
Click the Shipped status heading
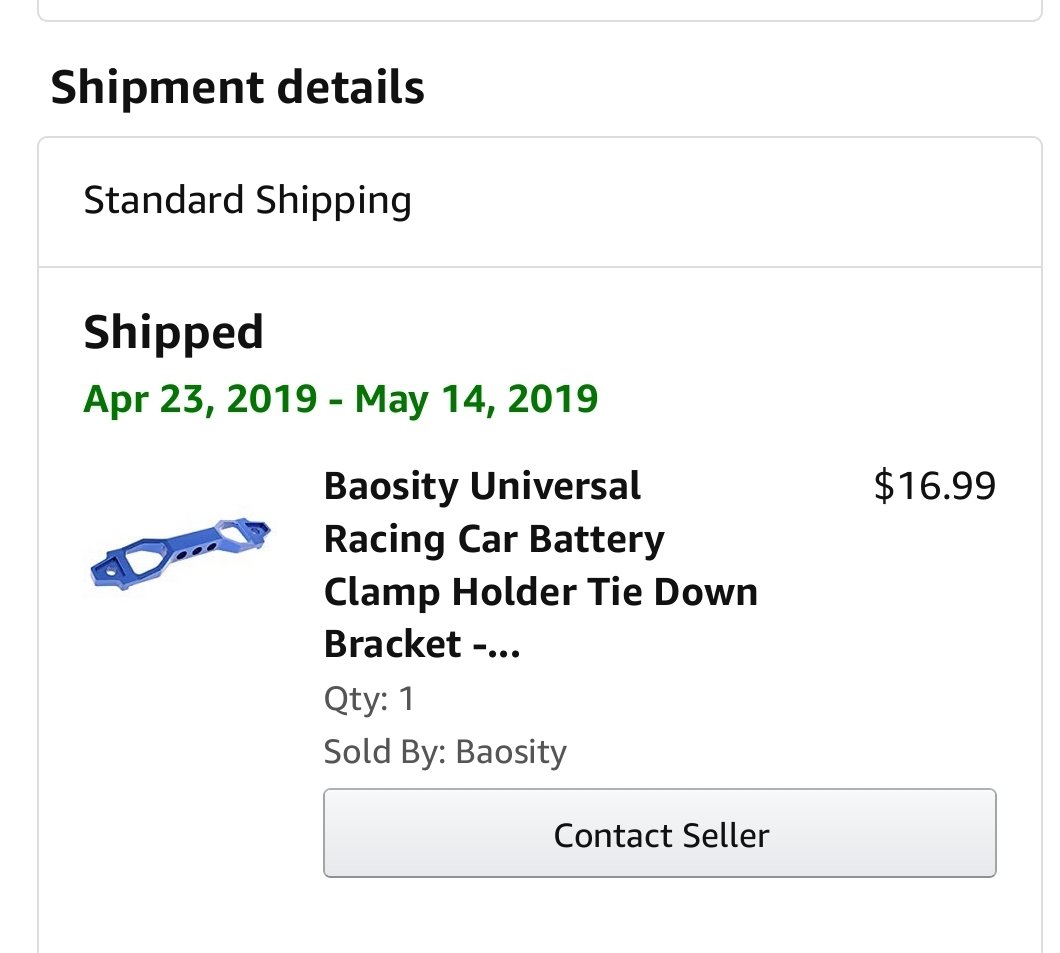tap(173, 333)
